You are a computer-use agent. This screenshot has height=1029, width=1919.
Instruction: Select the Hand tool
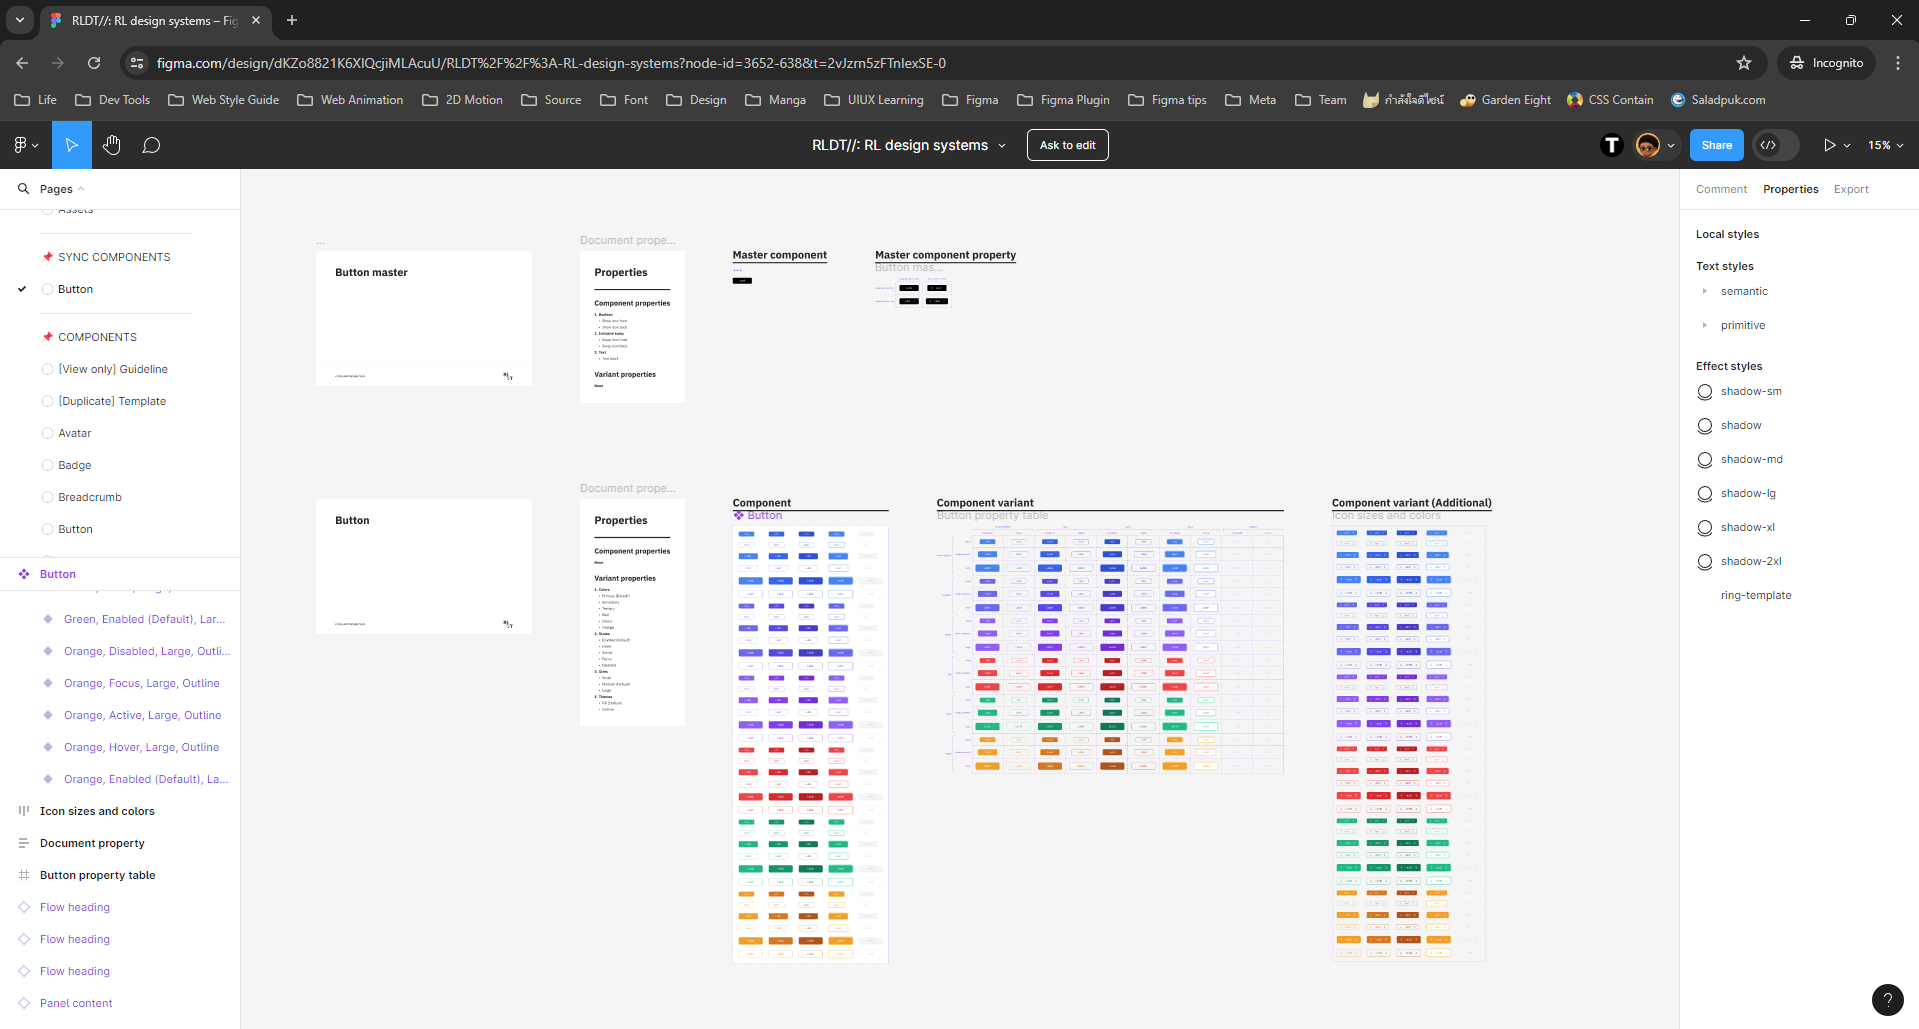click(x=112, y=145)
